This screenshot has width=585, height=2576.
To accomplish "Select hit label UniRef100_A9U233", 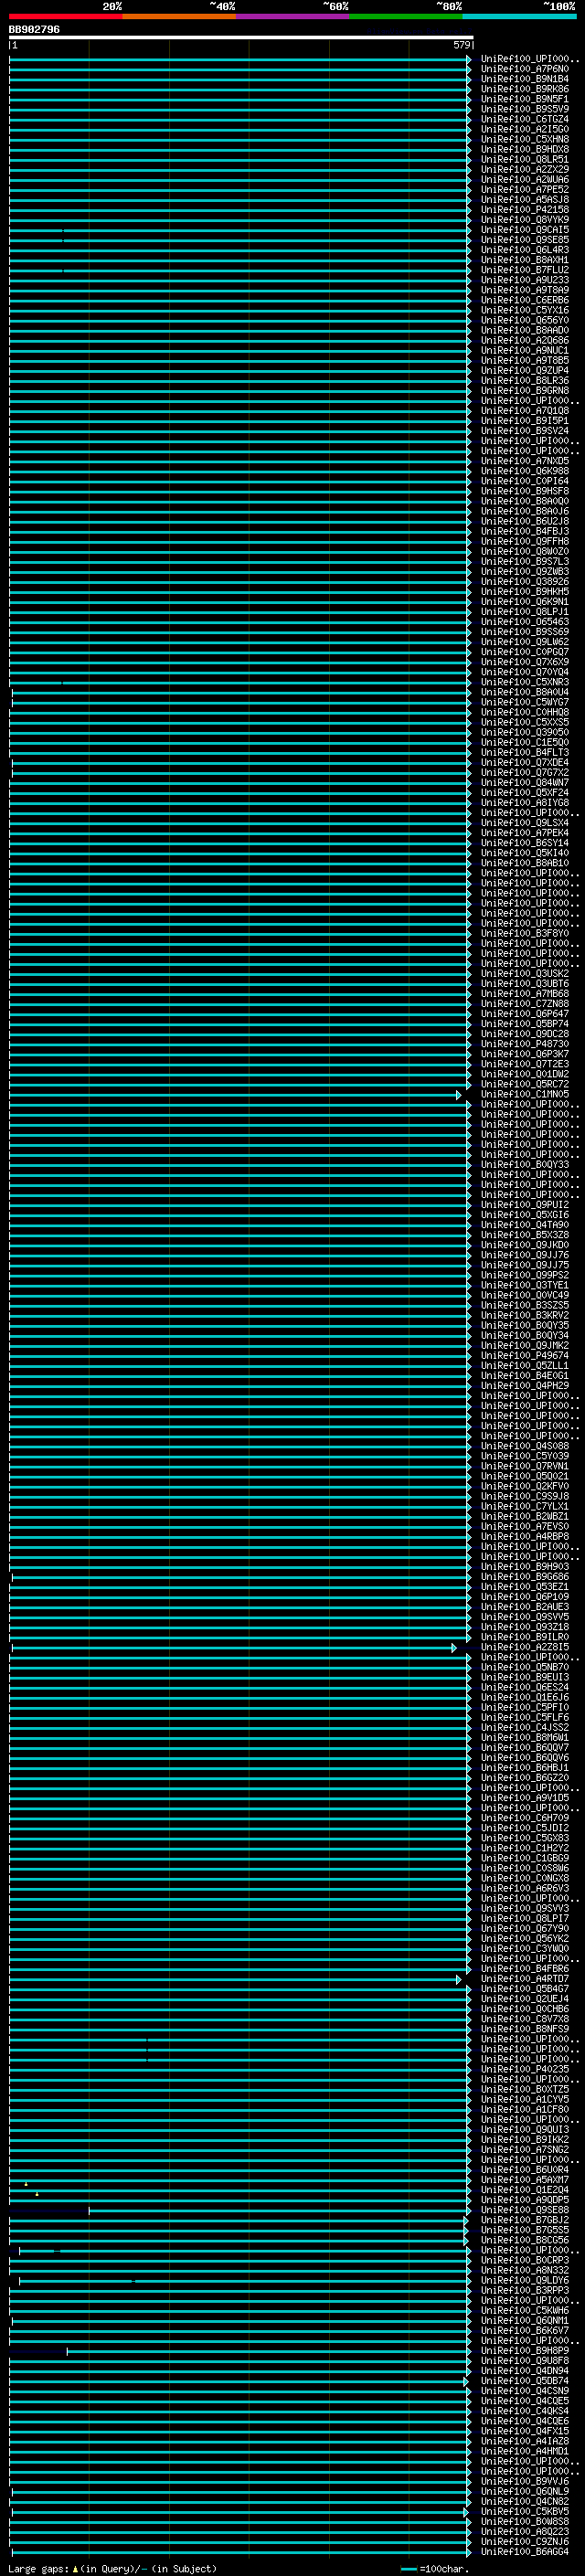I will 525,280.
